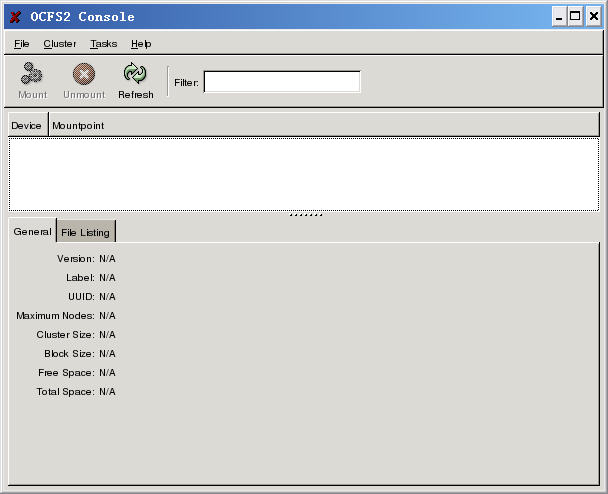Click the empty device list area
The image size is (608, 494).
(x=304, y=174)
